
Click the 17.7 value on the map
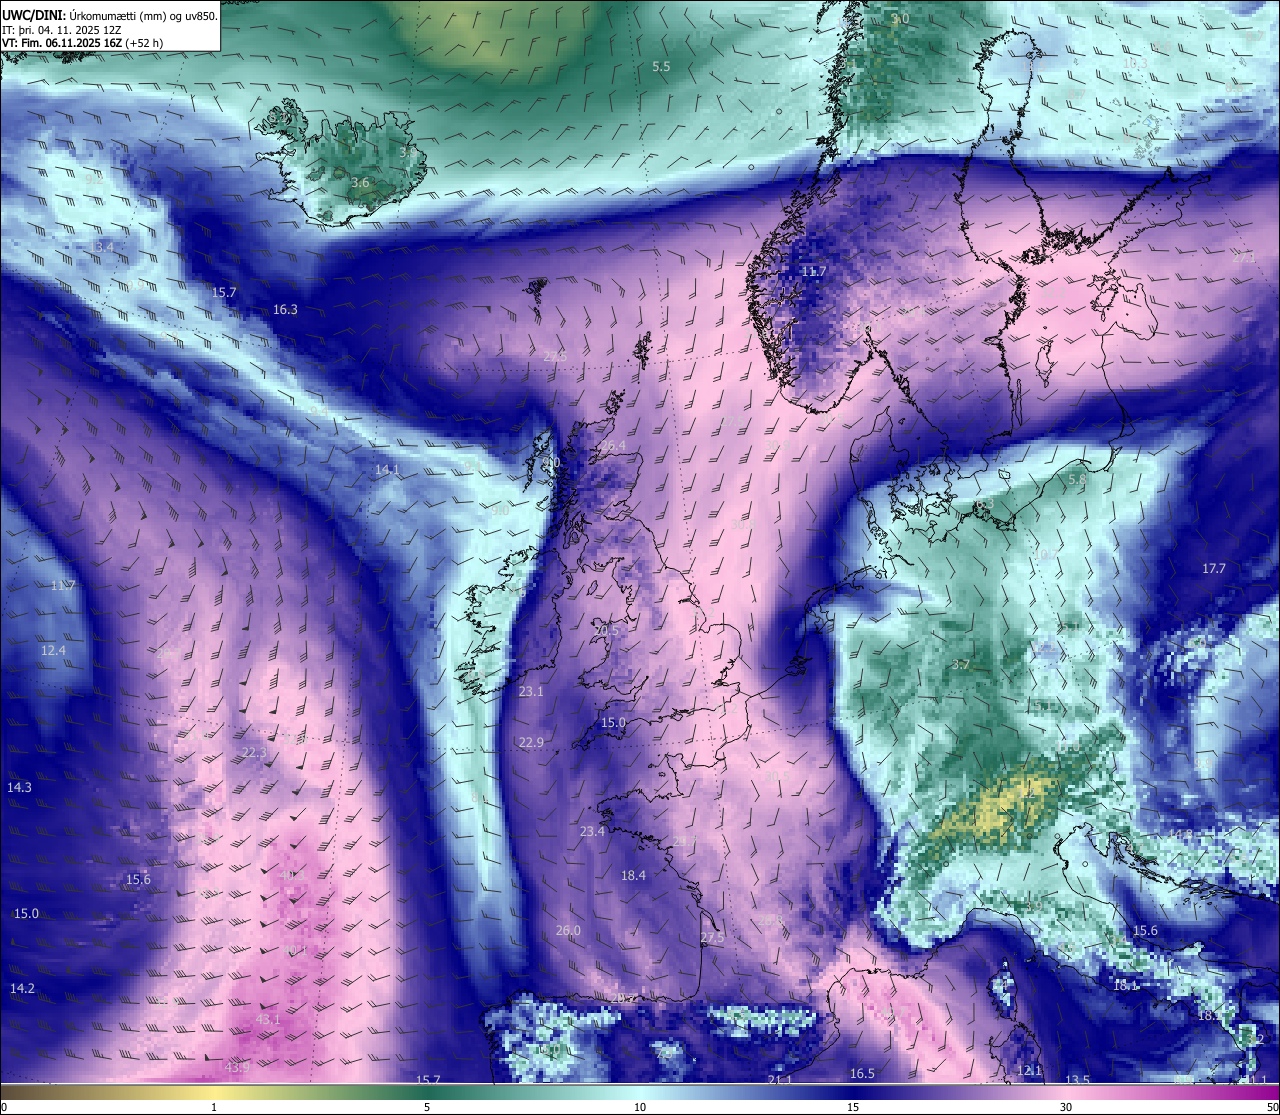[1213, 568]
